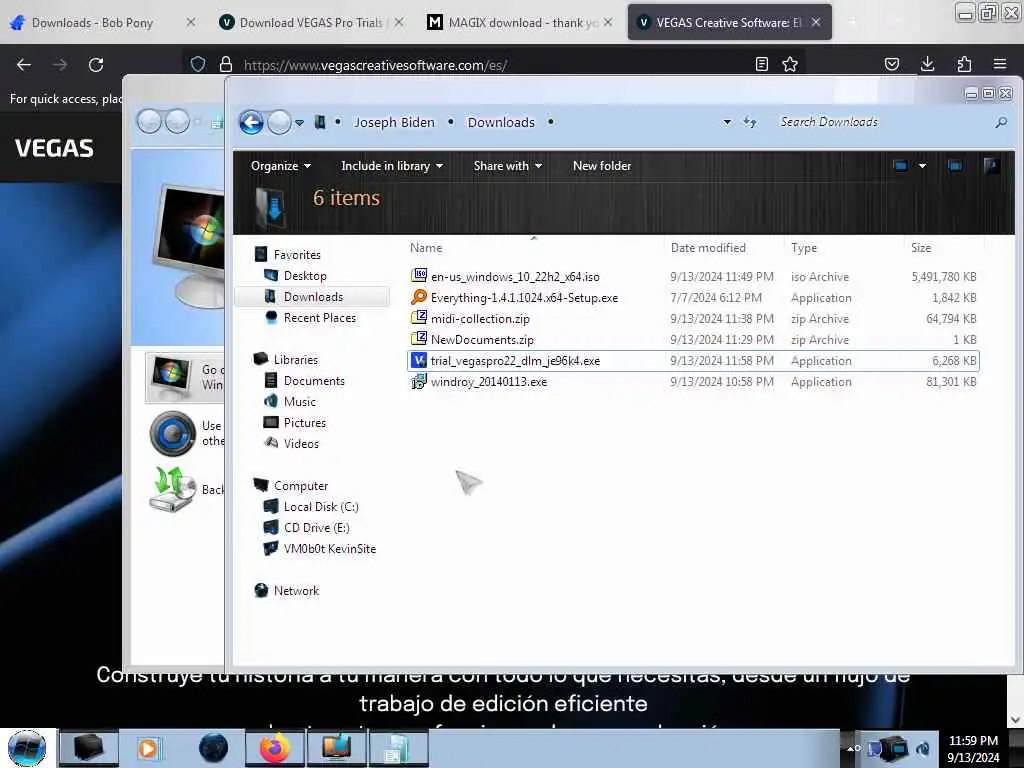Screen dimensions: 1024x768
Task: Open Videos library
Action: click(301, 443)
